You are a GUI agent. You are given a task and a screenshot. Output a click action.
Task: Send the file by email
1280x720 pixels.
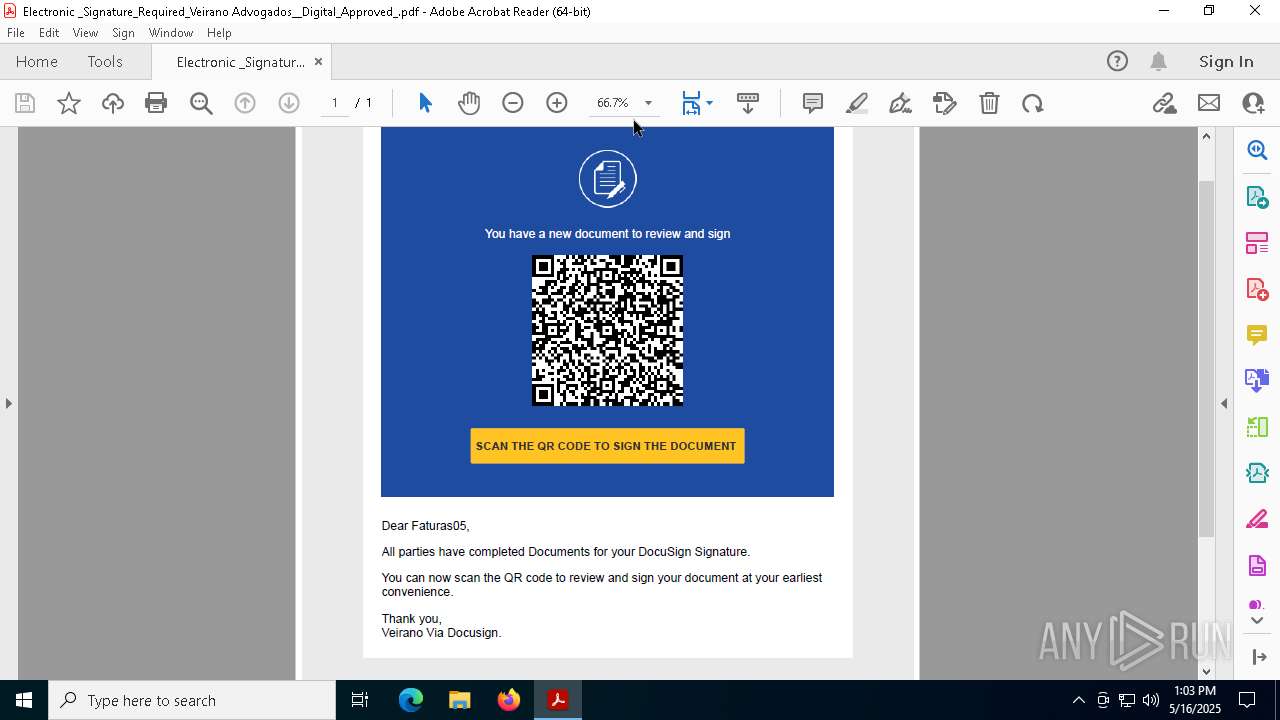tap(1209, 103)
